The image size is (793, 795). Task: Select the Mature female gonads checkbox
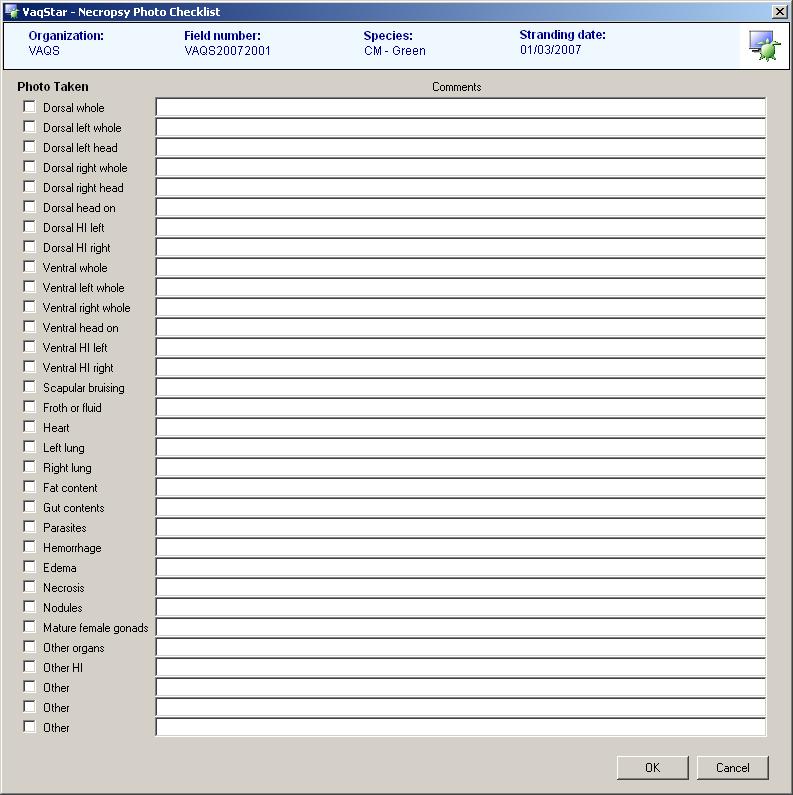click(x=30, y=627)
